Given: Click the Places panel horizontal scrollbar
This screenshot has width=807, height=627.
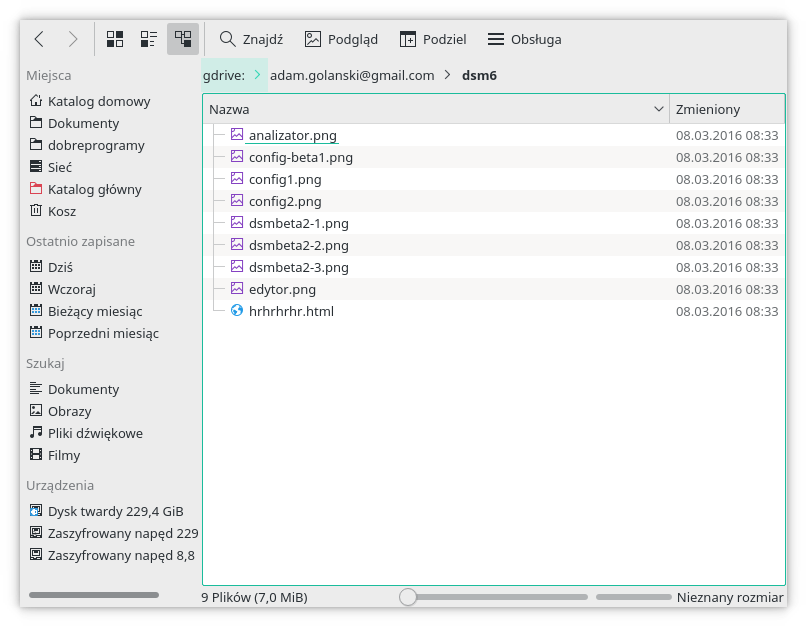Looking at the screenshot, I should pos(94,595).
